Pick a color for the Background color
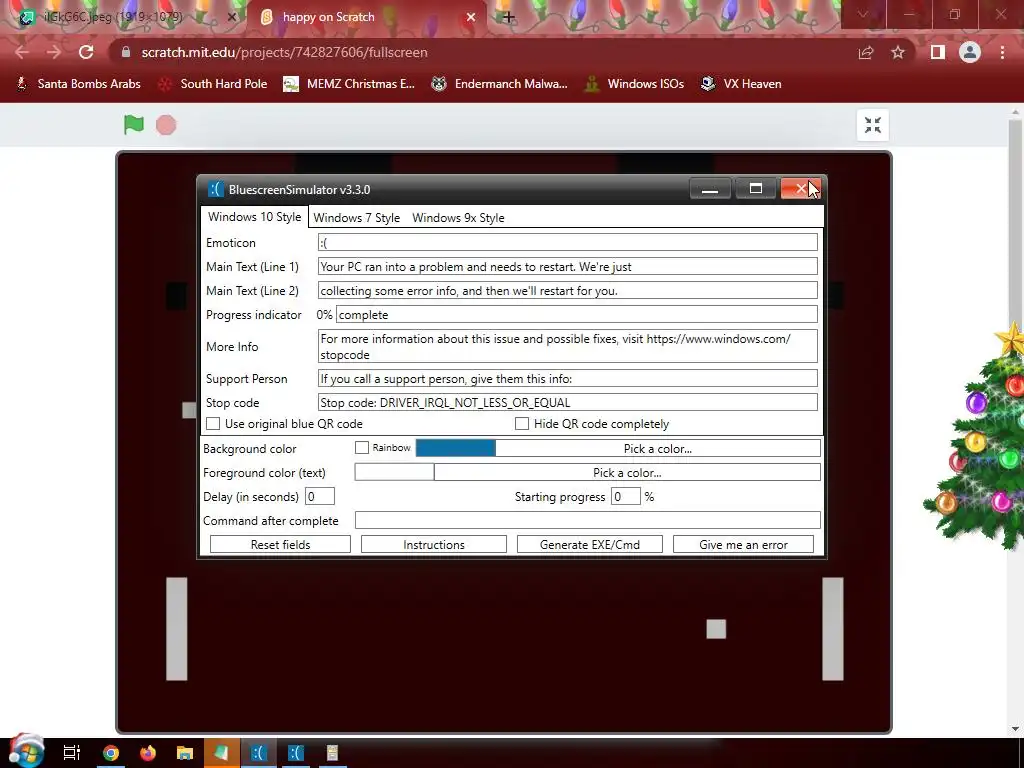The height and width of the screenshot is (768, 1024). point(658,449)
